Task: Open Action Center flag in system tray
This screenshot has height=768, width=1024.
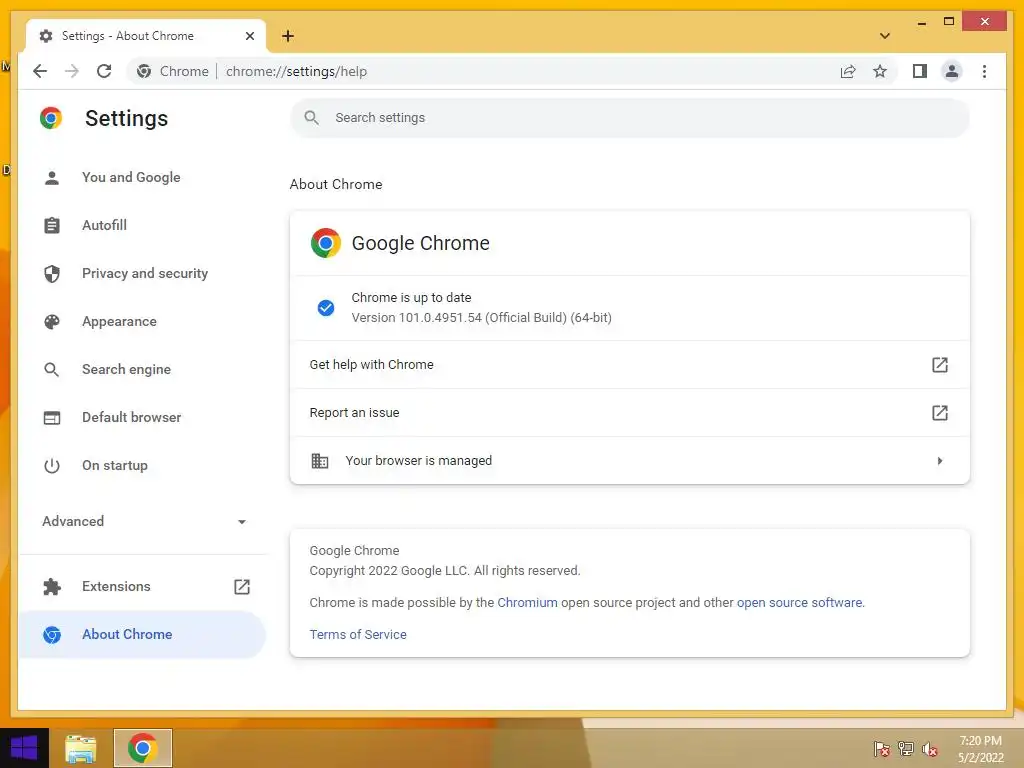Action: point(881,748)
